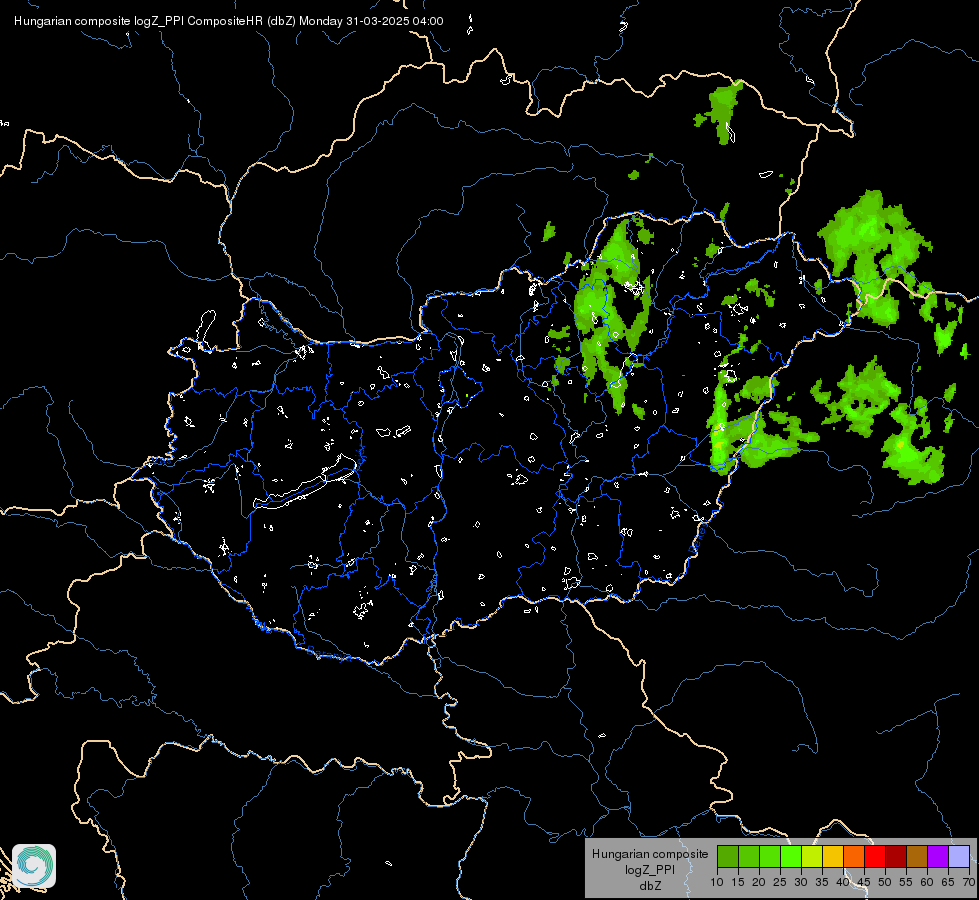Click the legend scale value '50'
This screenshot has height=900, width=979.
point(885,883)
